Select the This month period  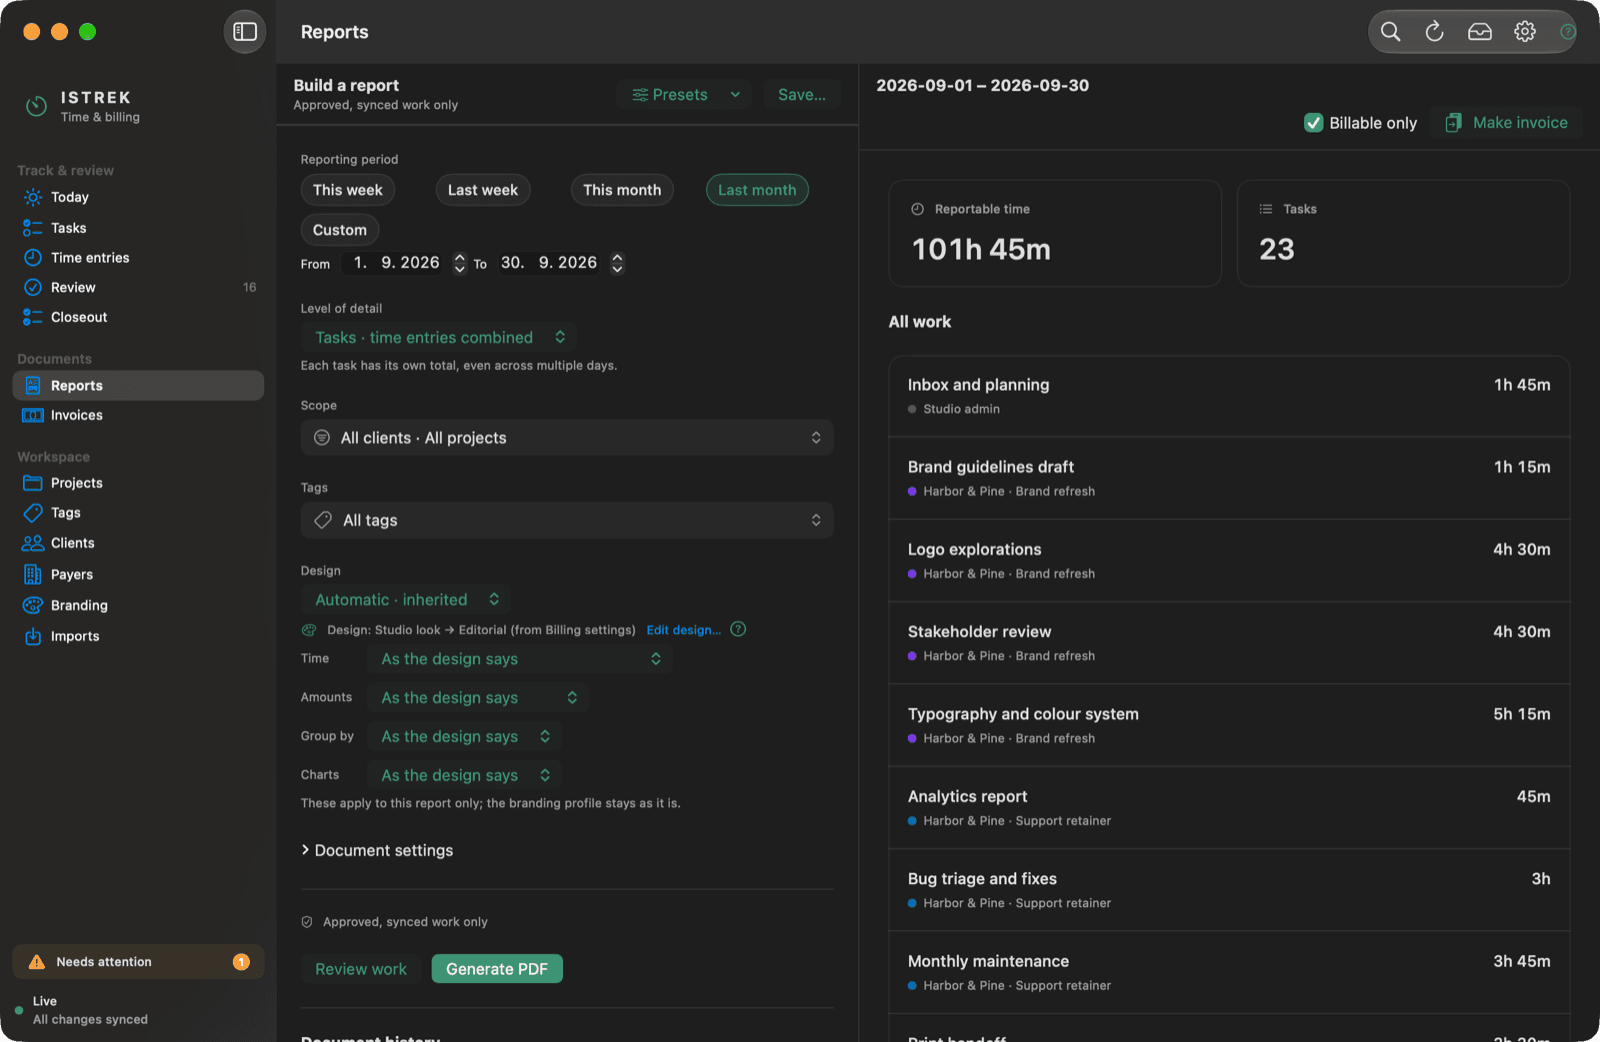coord(622,190)
